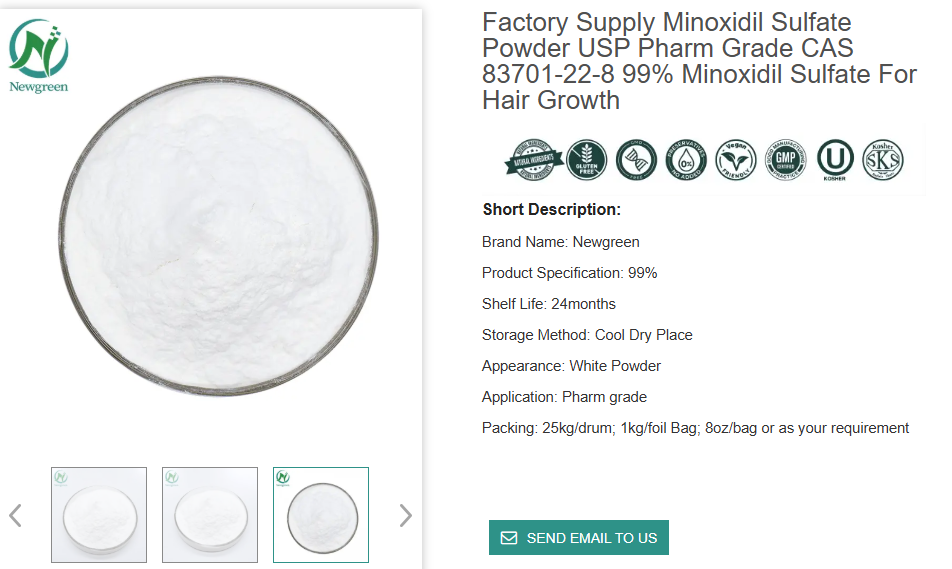Click the Newgreen logo on main image
The height and width of the screenshot is (569, 952).
coord(39,56)
